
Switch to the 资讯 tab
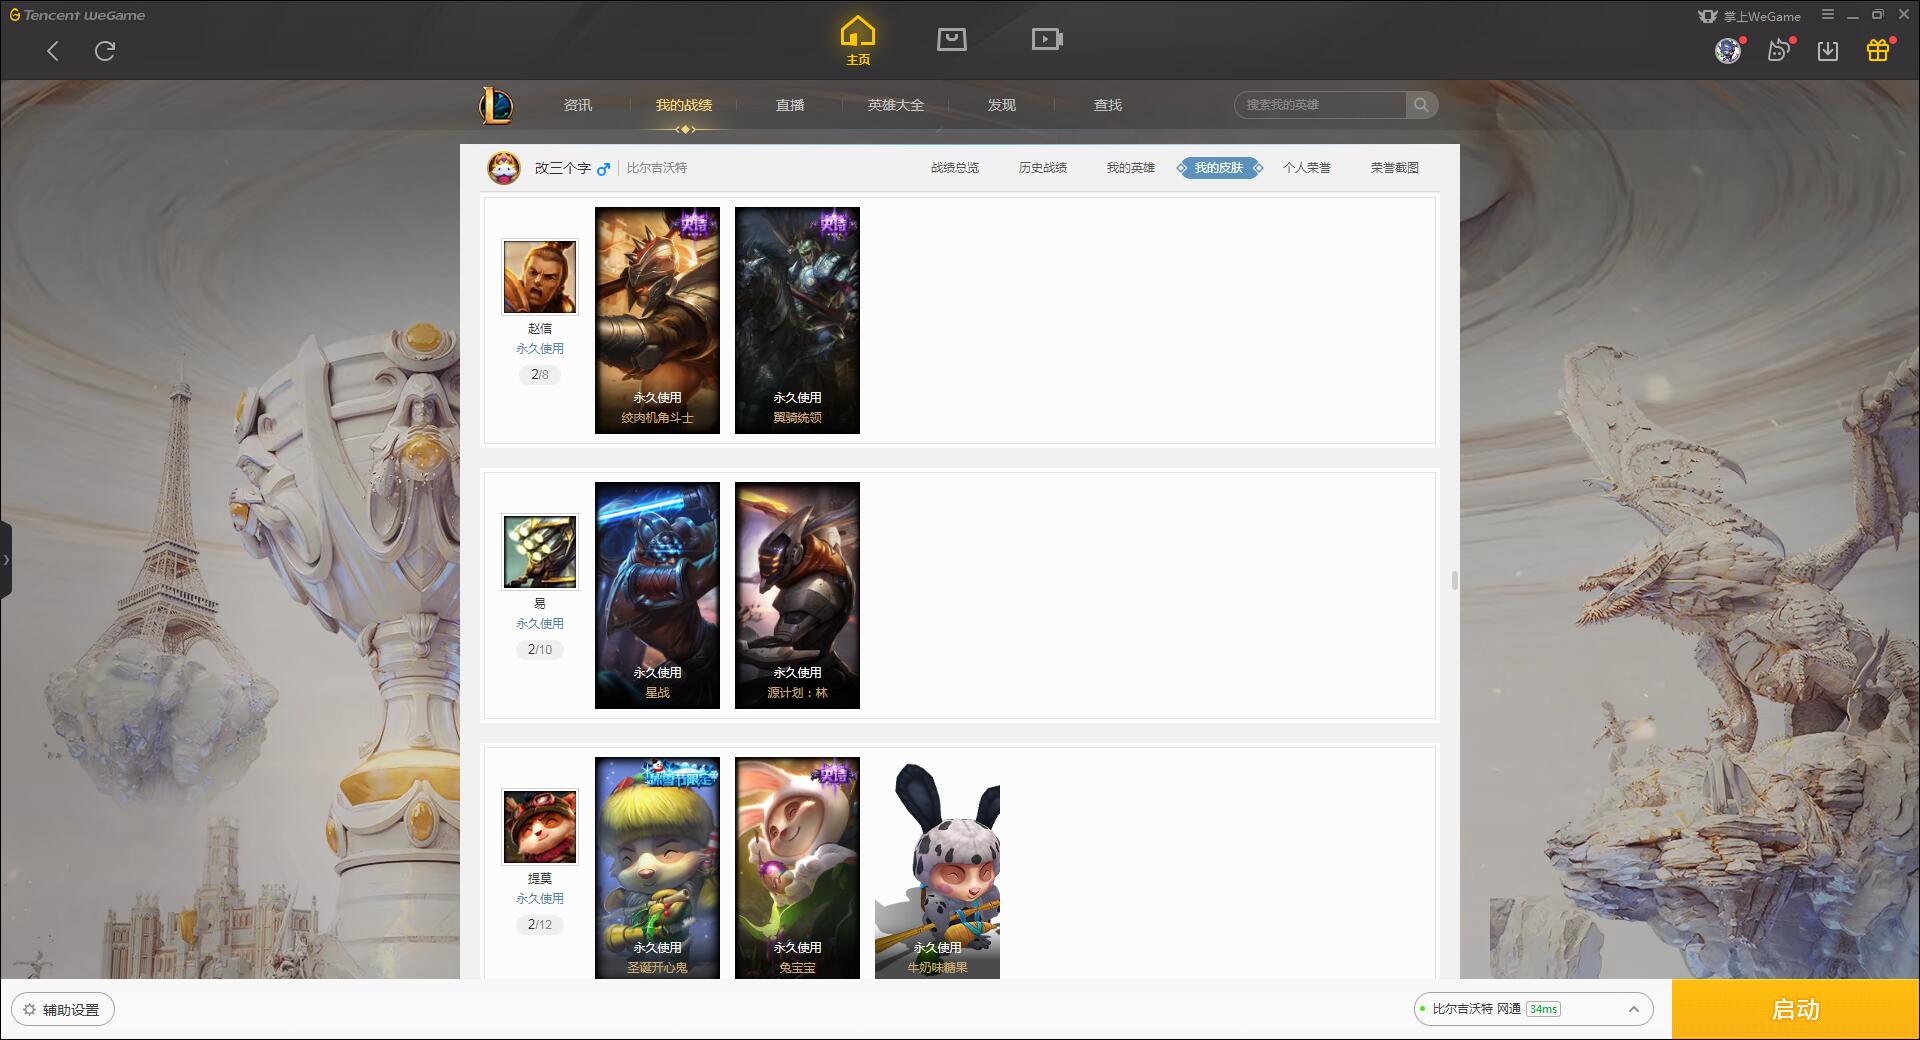[x=578, y=105]
